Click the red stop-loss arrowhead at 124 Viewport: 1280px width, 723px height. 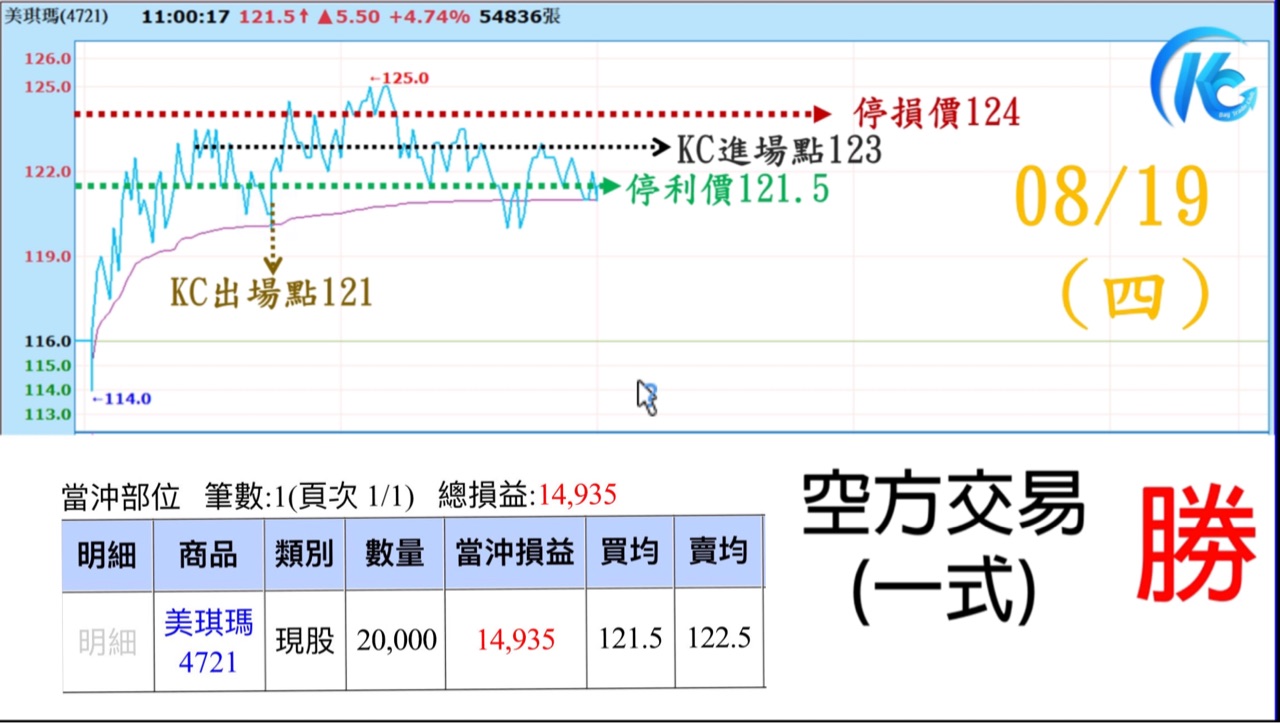click(x=821, y=114)
